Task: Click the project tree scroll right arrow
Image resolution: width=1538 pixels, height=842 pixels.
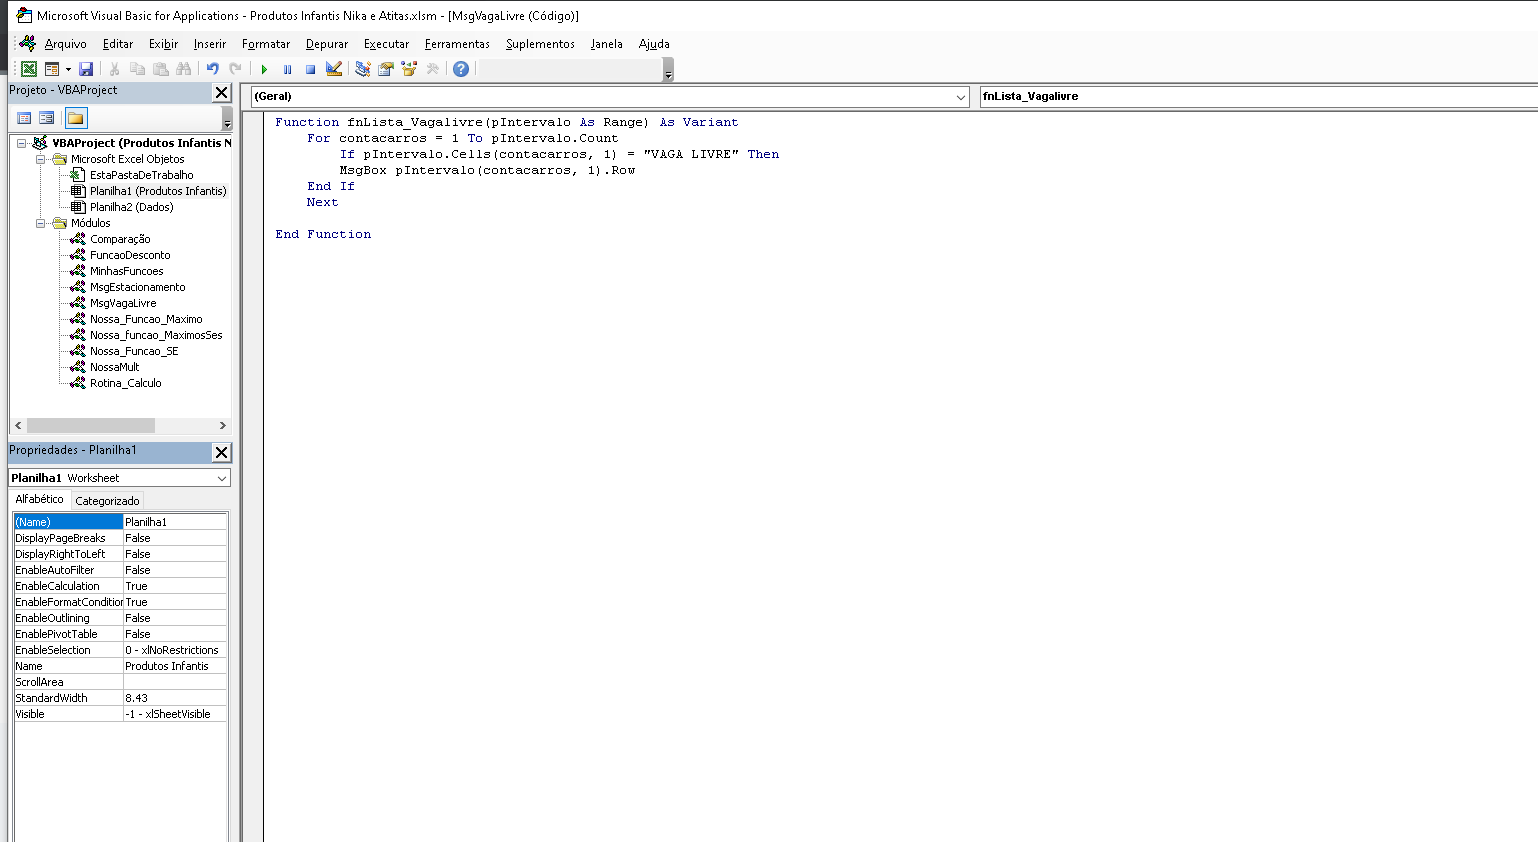Action: [222, 426]
